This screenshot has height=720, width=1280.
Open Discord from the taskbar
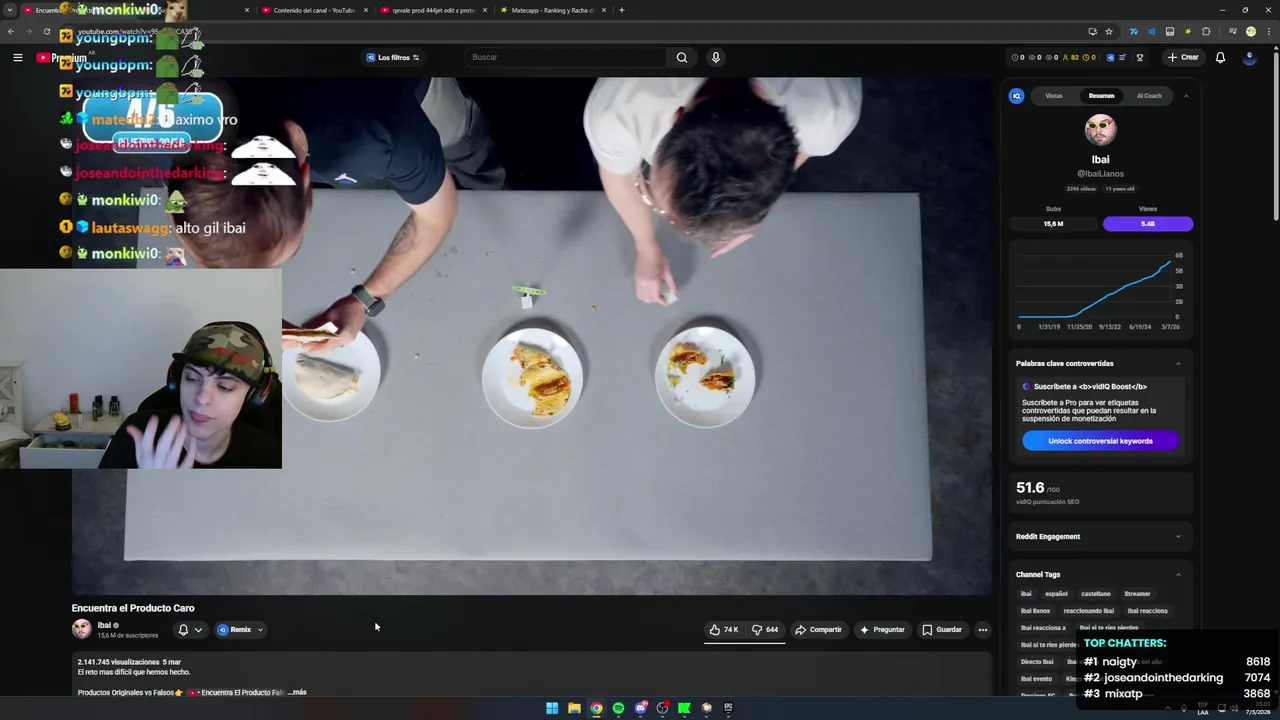[640, 708]
